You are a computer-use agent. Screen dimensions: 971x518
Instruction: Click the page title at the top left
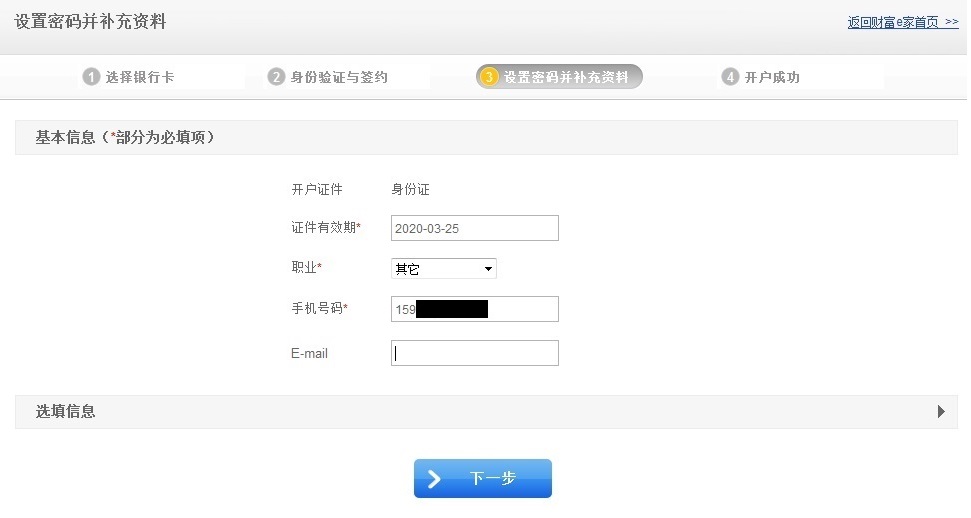coord(90,21)
